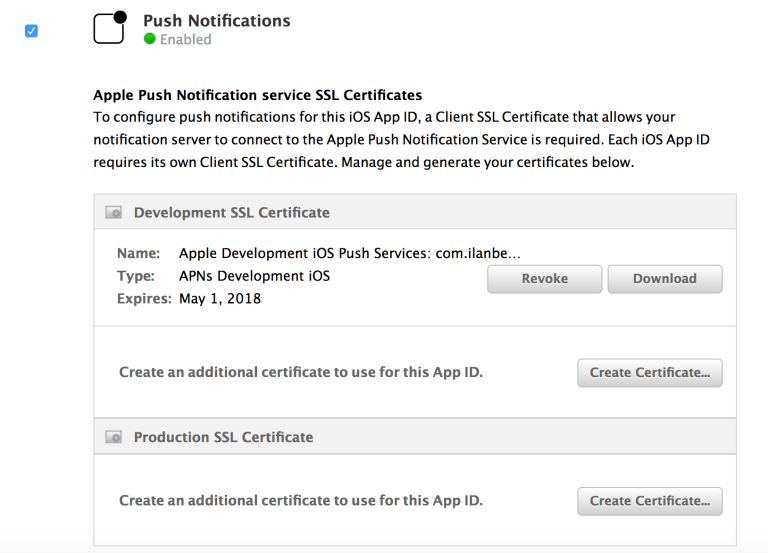
Task: Click the Development SSL Certificate header icon
Action: coord(114,213)
